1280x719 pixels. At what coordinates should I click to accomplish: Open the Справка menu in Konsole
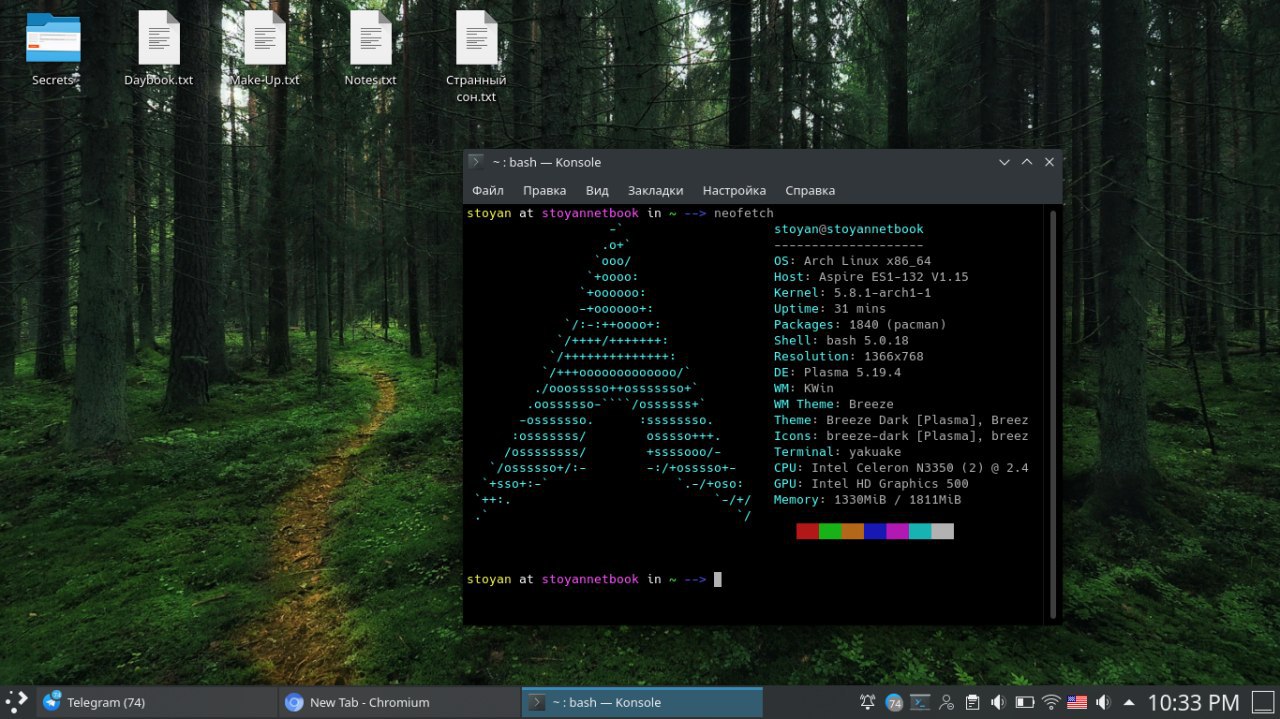[x=810, y=190]
